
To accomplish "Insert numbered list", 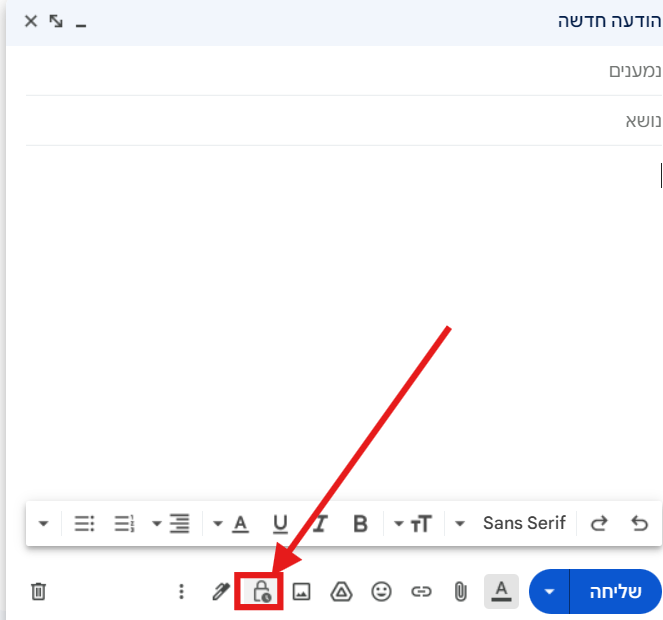I will point(124,524).
